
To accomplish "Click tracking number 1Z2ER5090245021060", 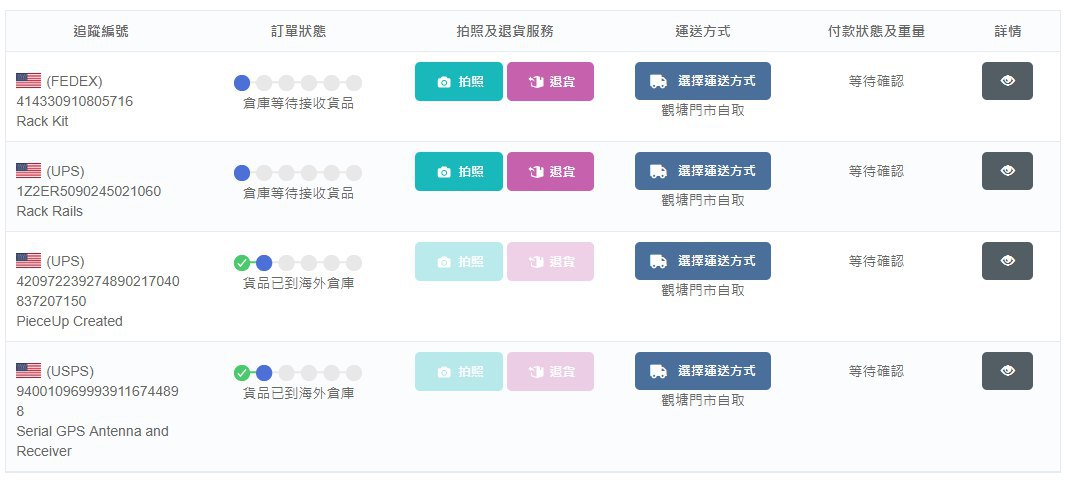I will (x=88, y=191).
